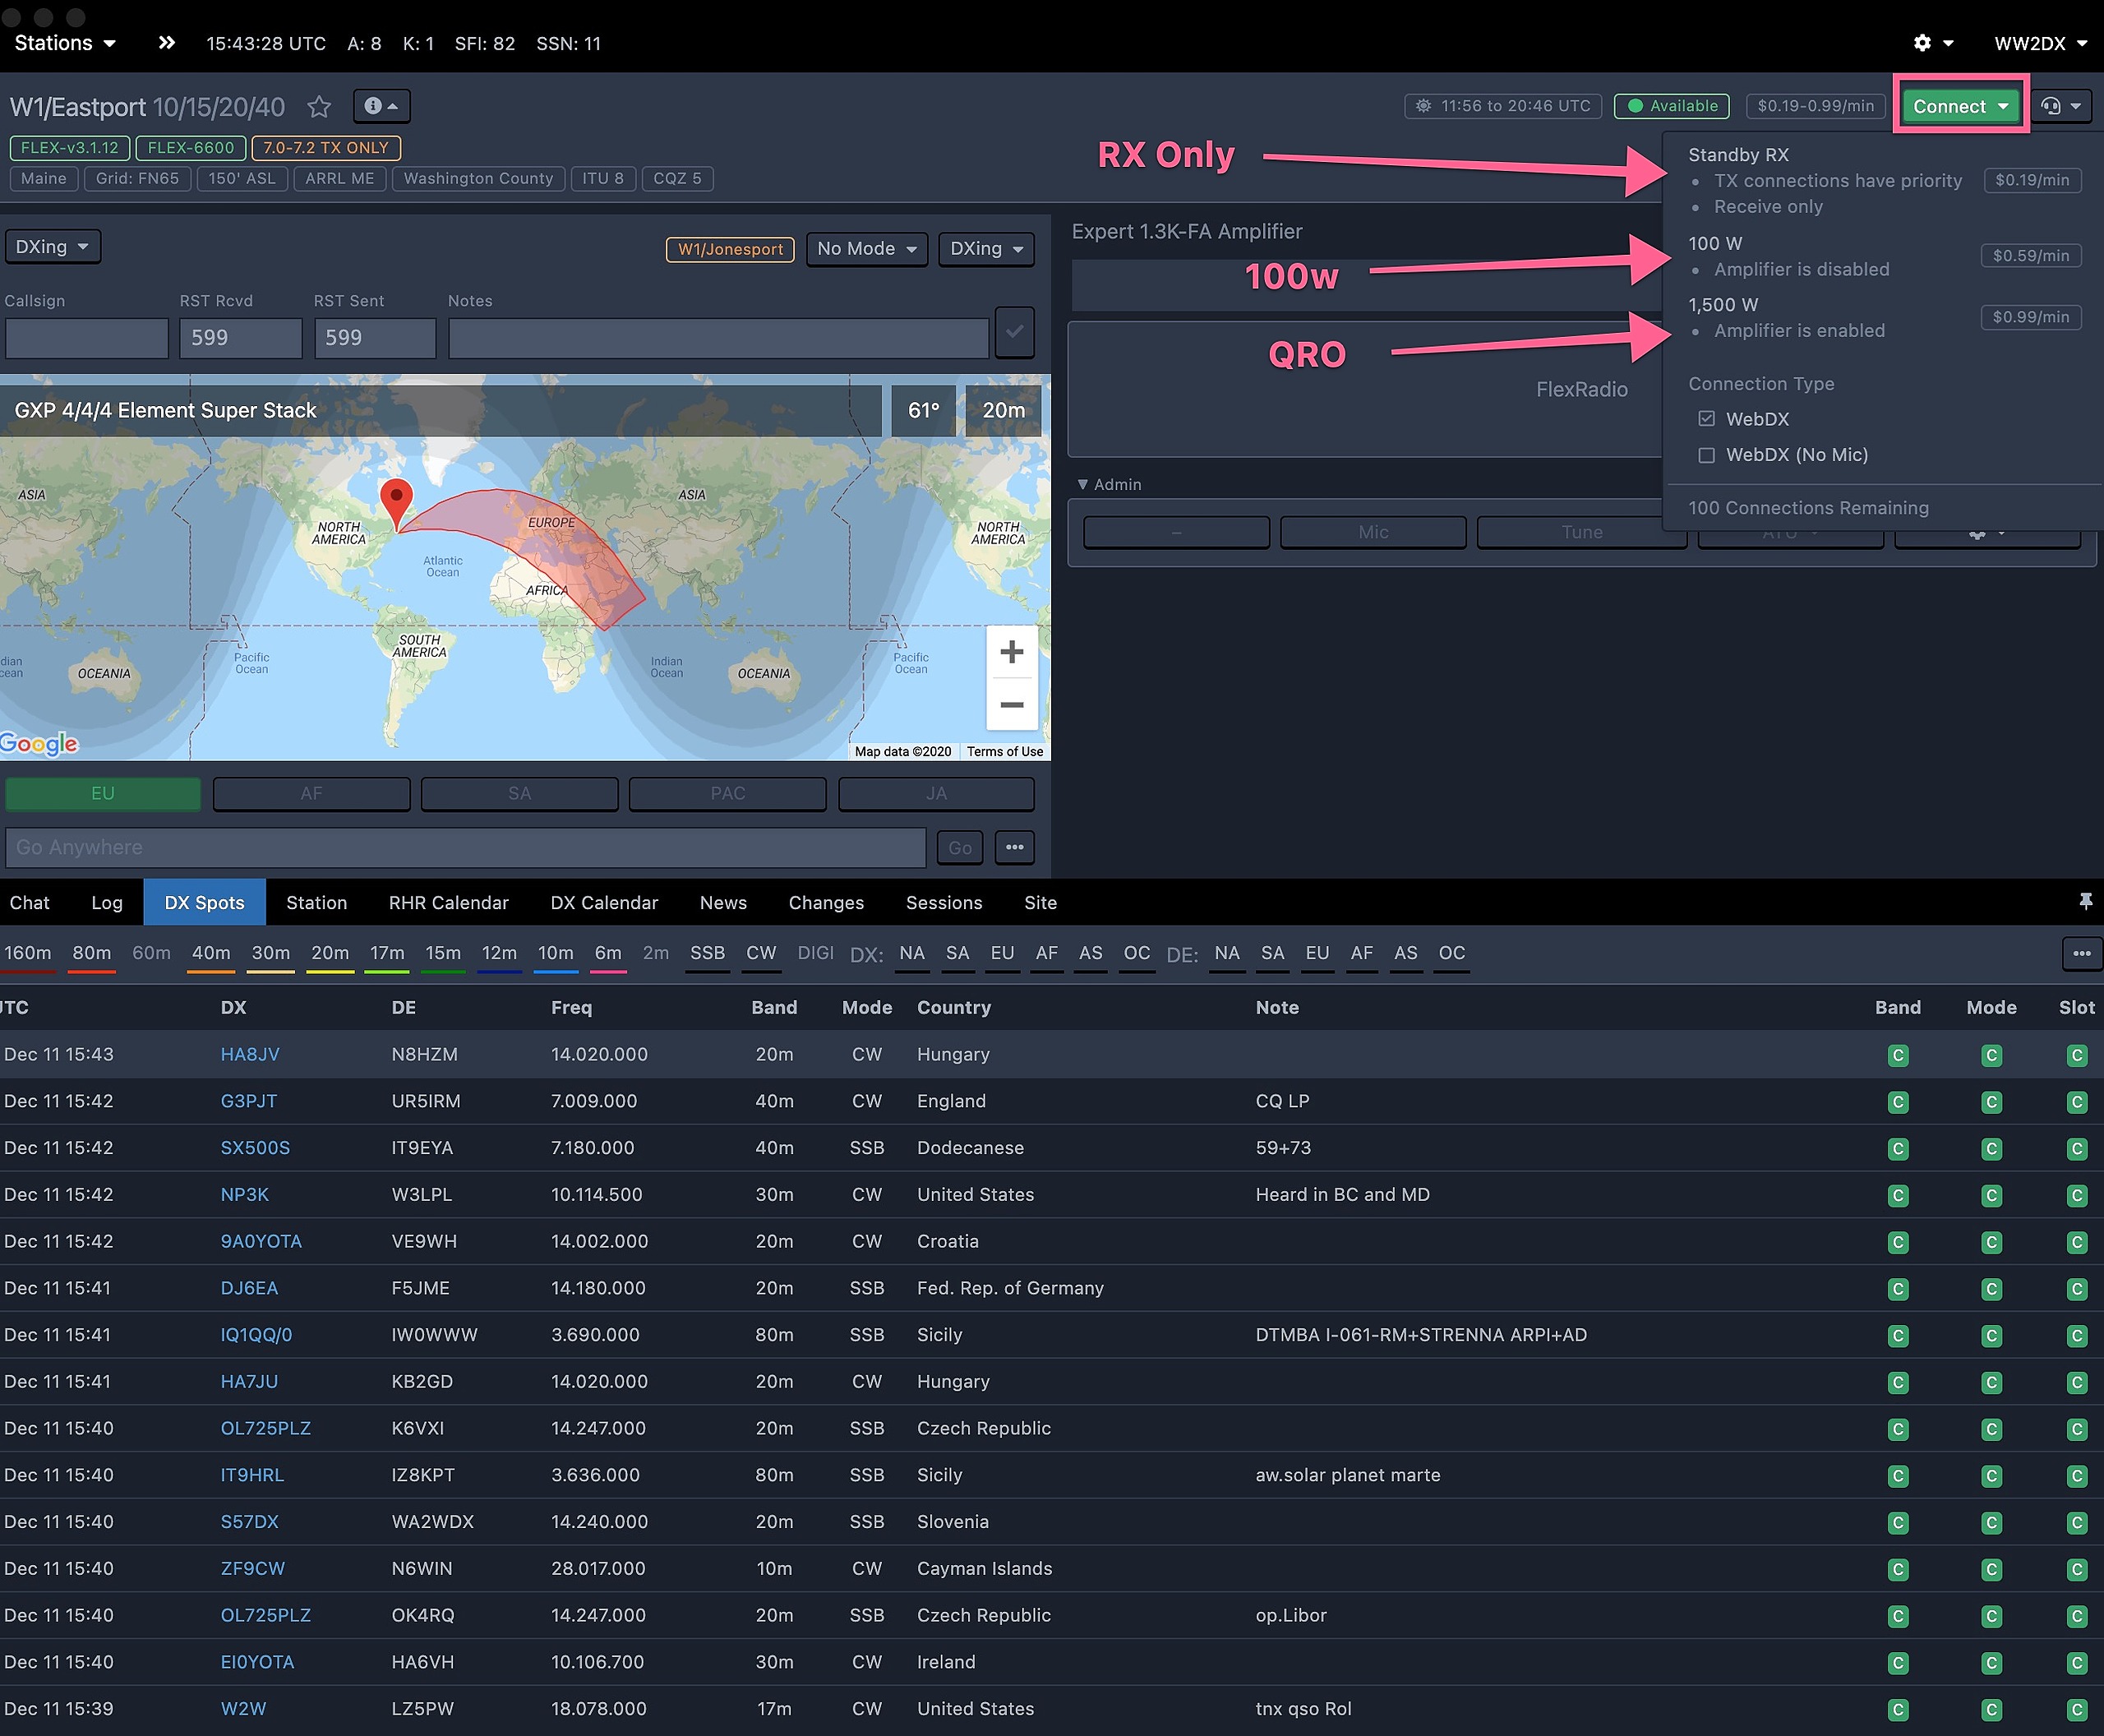Click the pin icon on the tab bar
The width and height of the screenshot is (2104, 1736).
coord(2085,902)
